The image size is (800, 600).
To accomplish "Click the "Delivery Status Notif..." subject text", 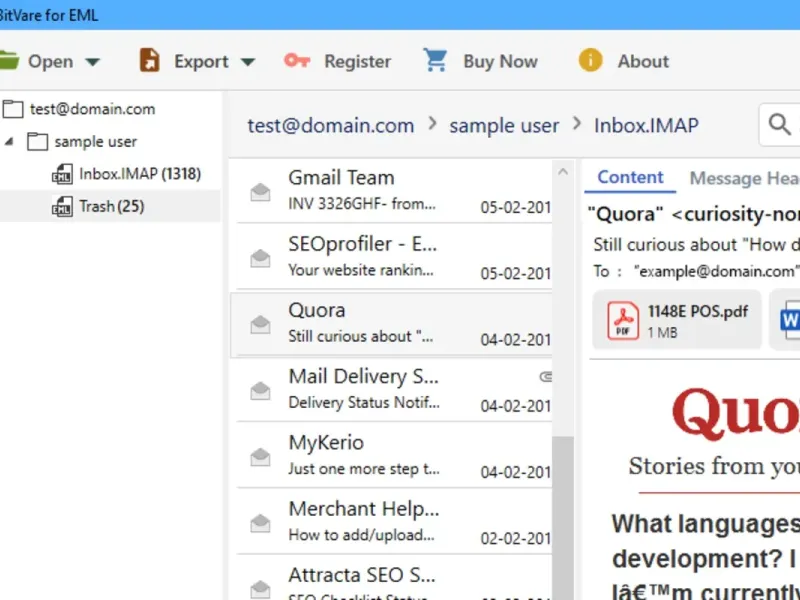I will tap(364, 403).
